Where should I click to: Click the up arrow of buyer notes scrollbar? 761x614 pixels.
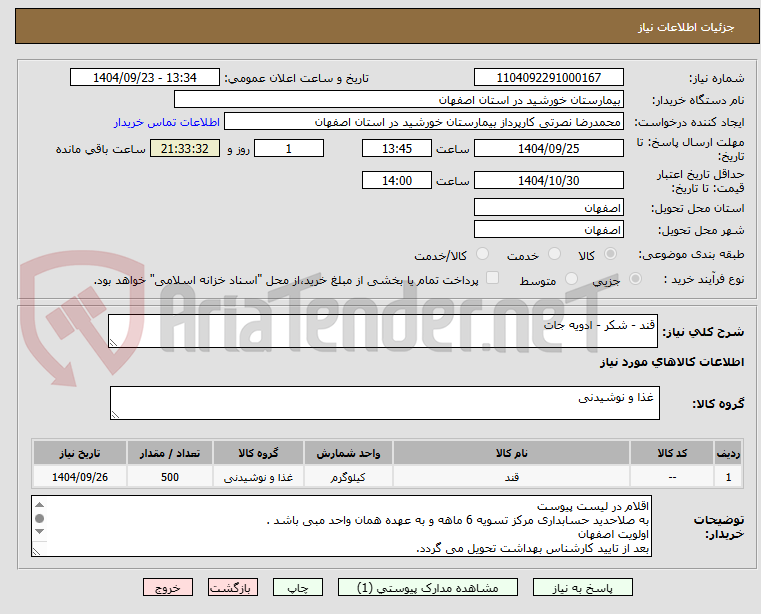pos(40,505)
